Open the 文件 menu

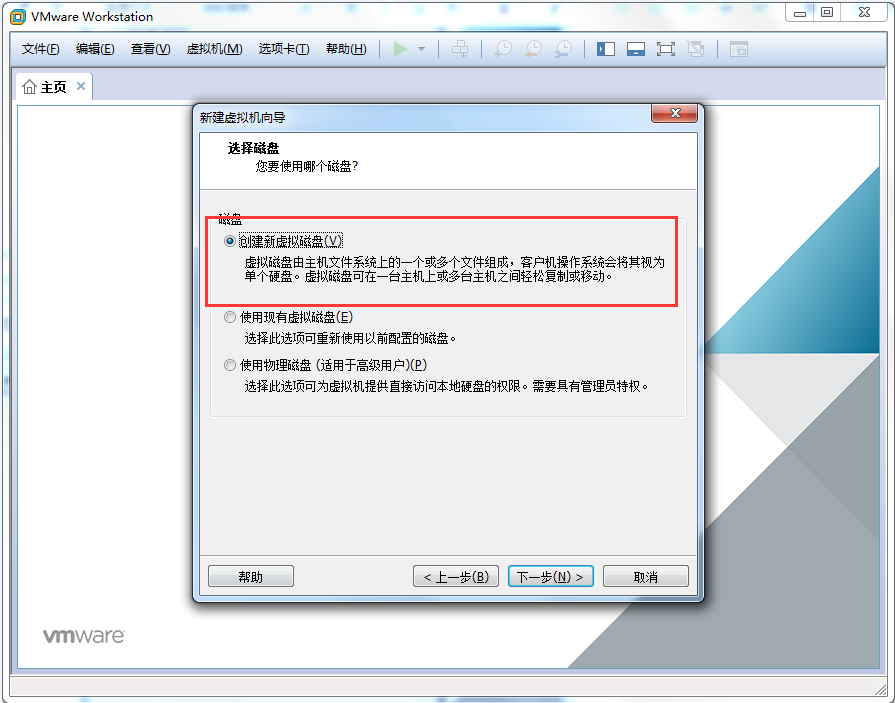pyautogui.click(x=41, y=49)
